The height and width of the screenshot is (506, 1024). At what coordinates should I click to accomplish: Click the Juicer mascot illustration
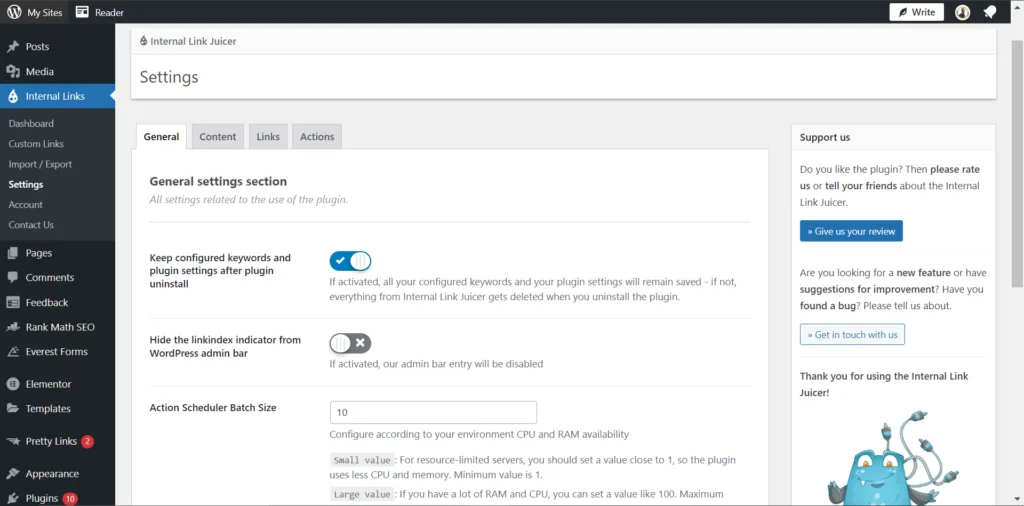point(893,457)
